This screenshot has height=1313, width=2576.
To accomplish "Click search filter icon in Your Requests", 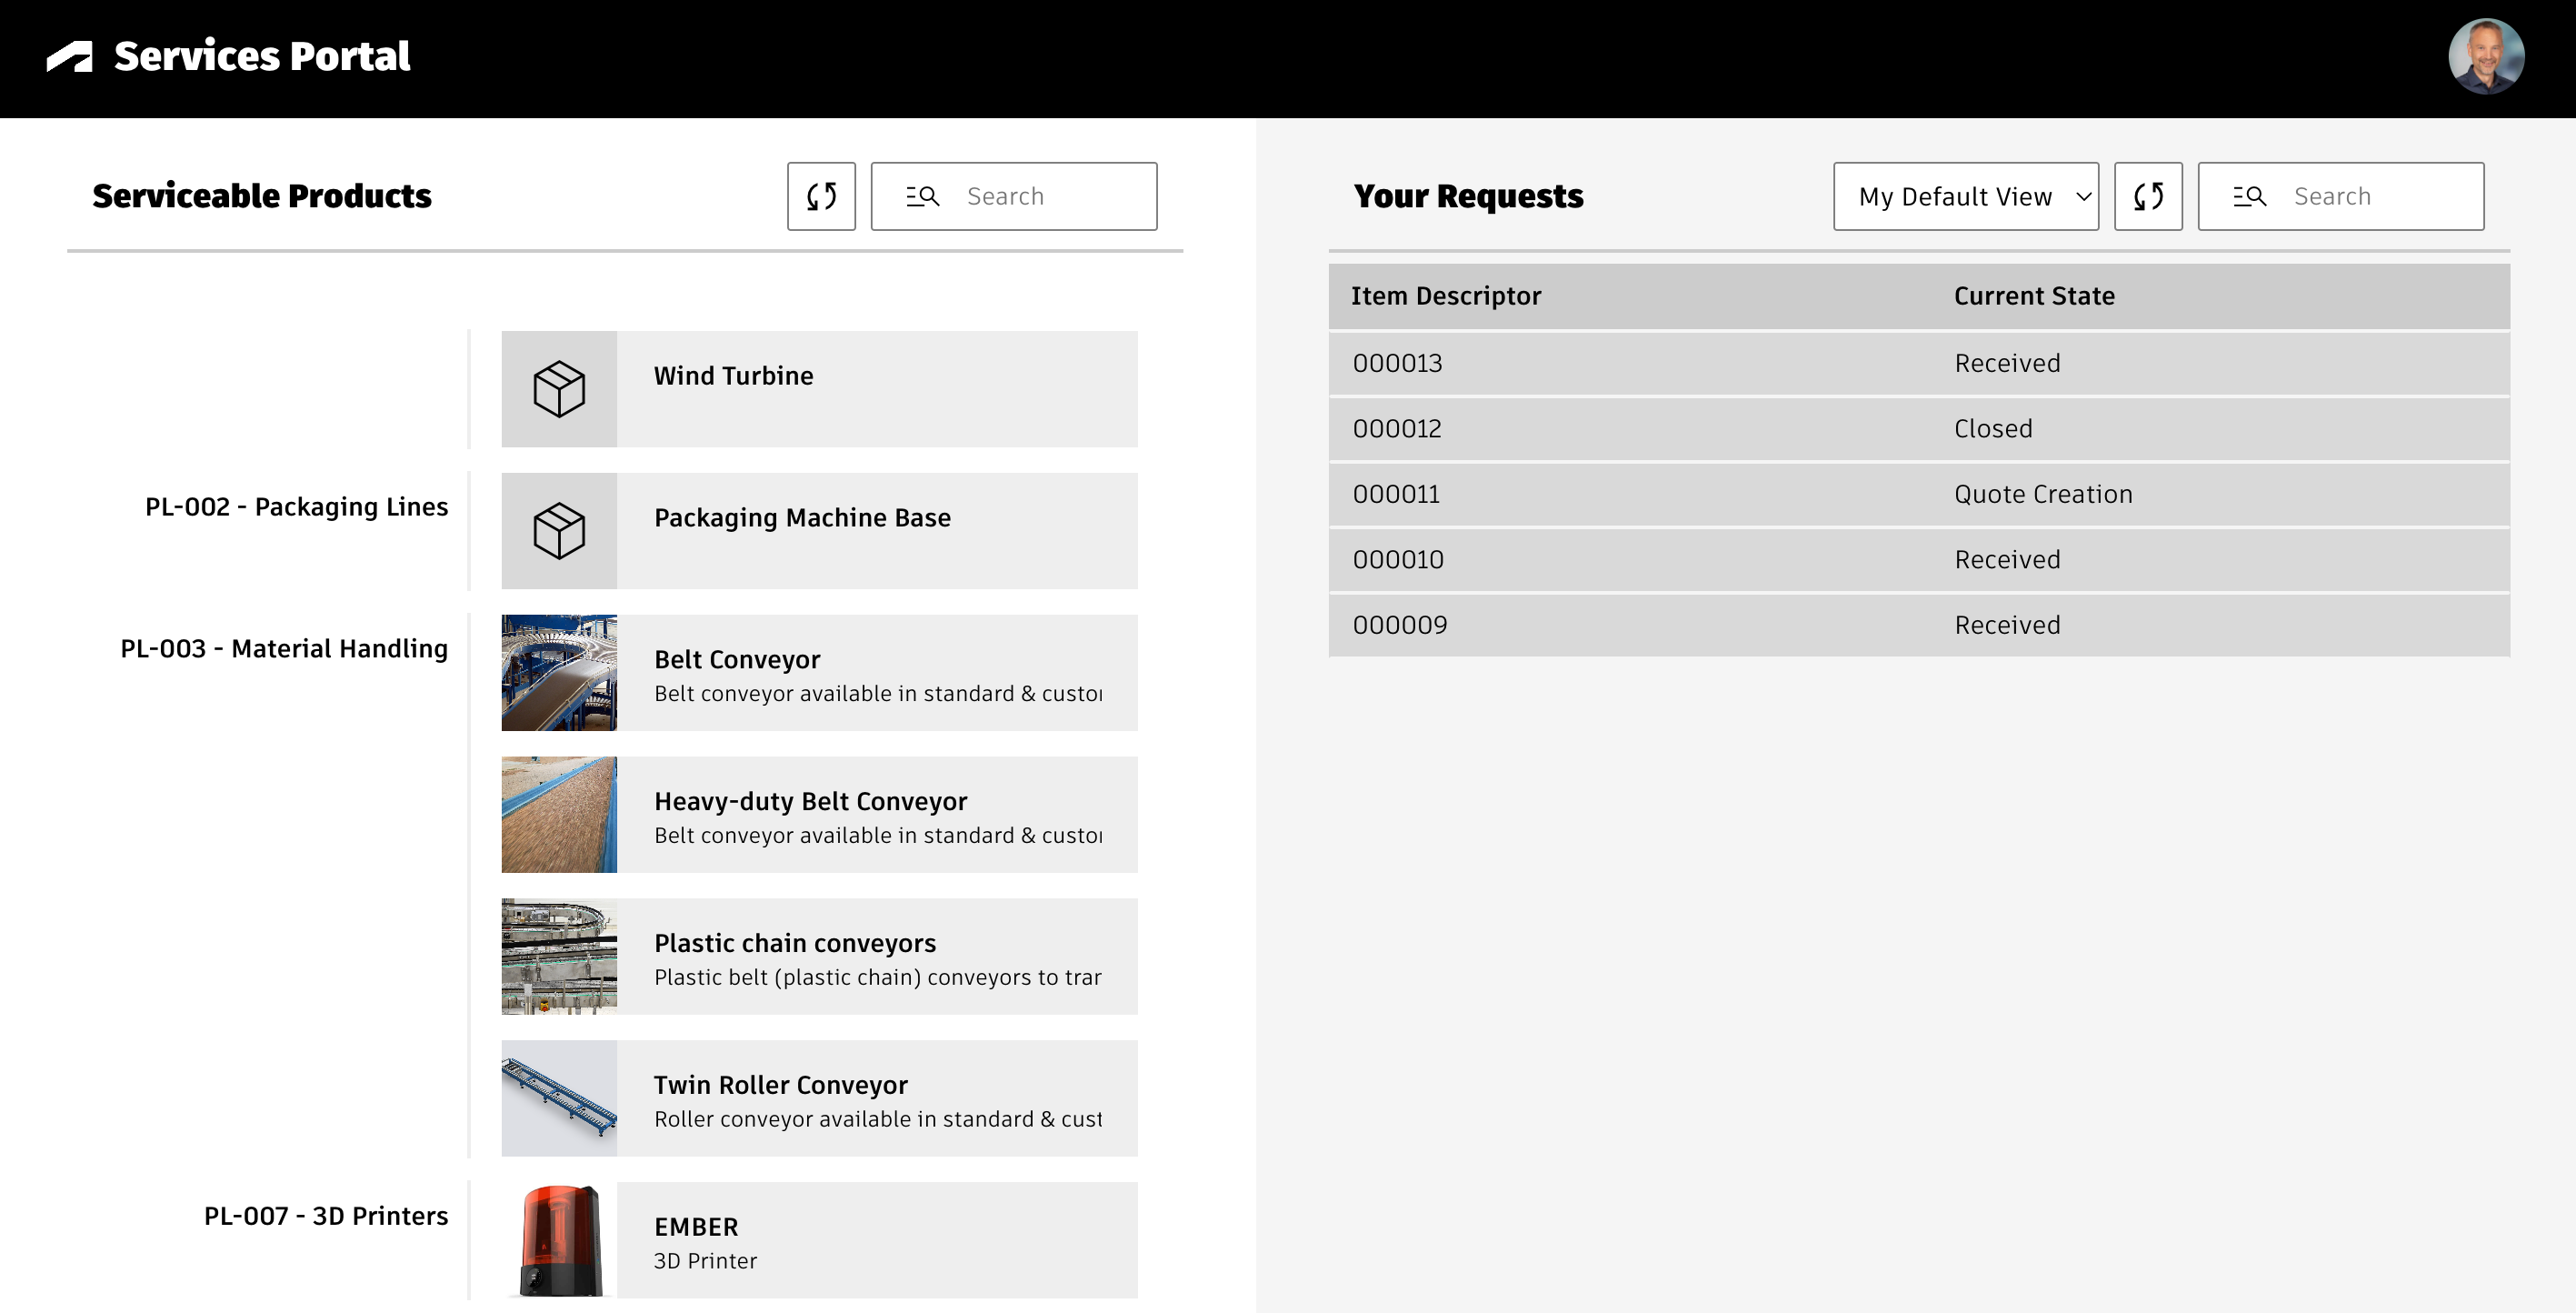I will coord(2249,196).
